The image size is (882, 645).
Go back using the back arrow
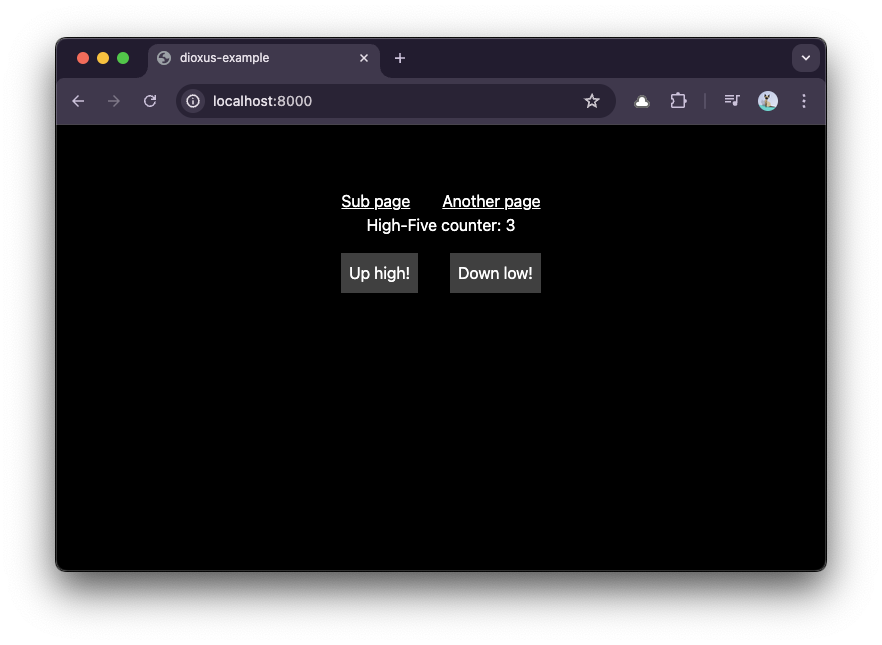[x=78, y=101]
